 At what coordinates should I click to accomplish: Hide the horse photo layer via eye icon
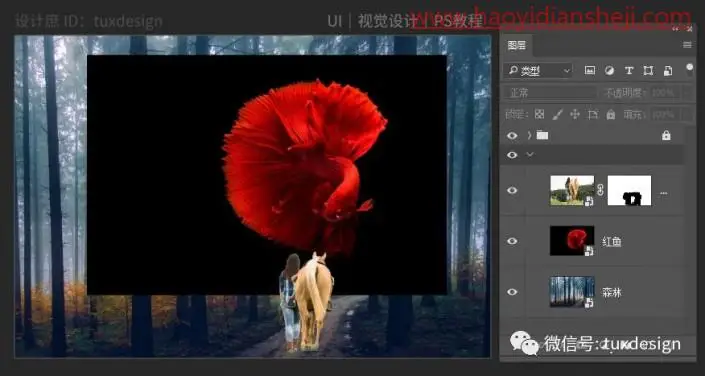click(512, 191)
